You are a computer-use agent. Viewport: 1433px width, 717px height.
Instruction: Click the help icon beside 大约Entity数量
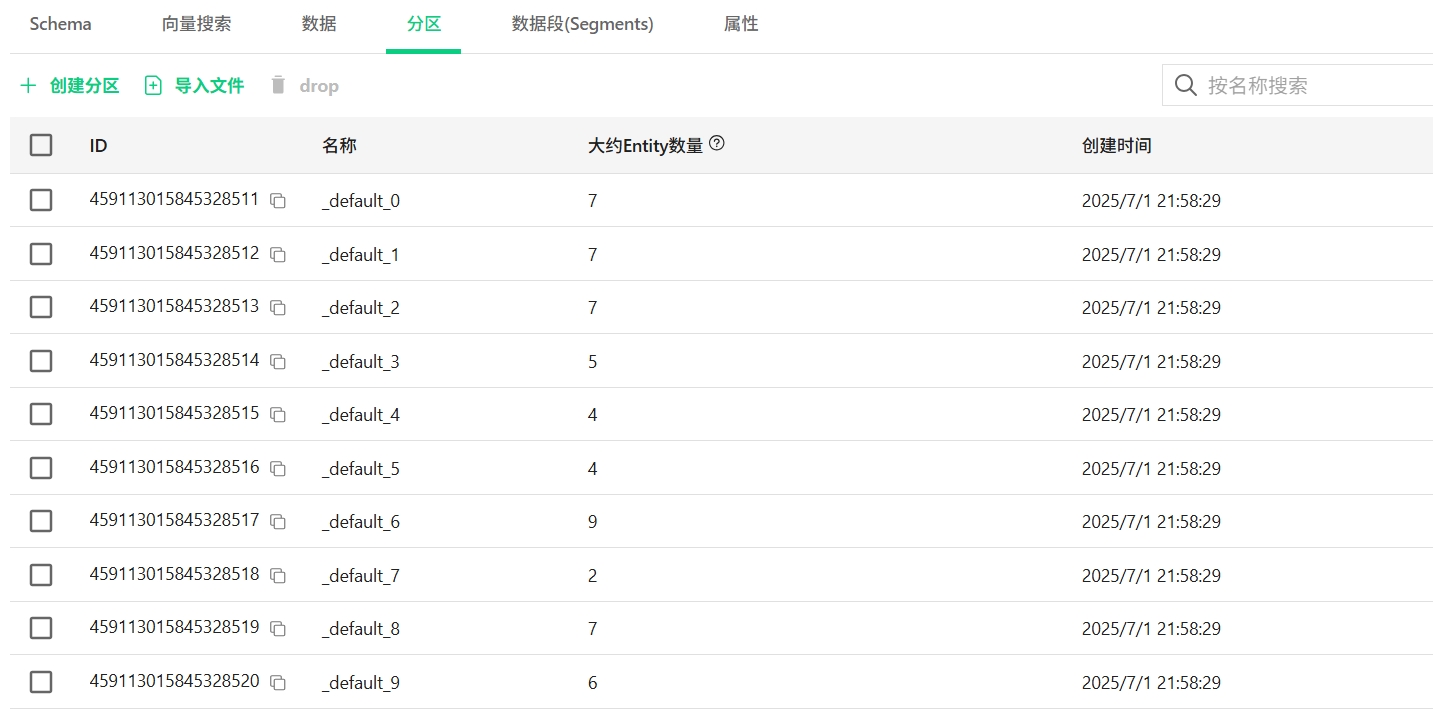(716, 144)
